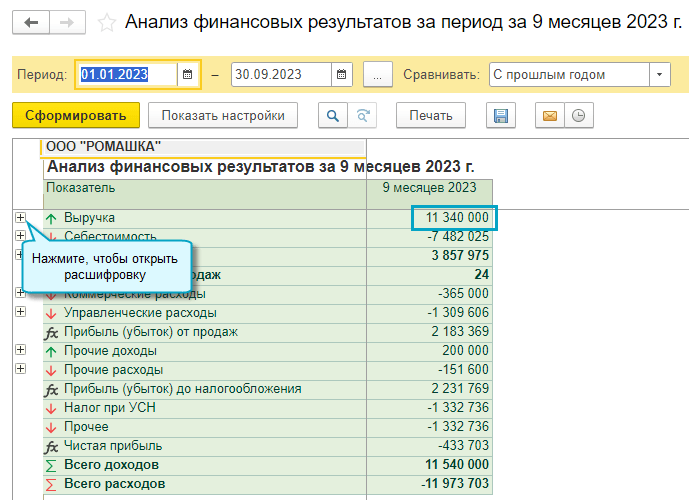Open calendar for the period end date
Screen dimensions: 689x500
[342, 74]
